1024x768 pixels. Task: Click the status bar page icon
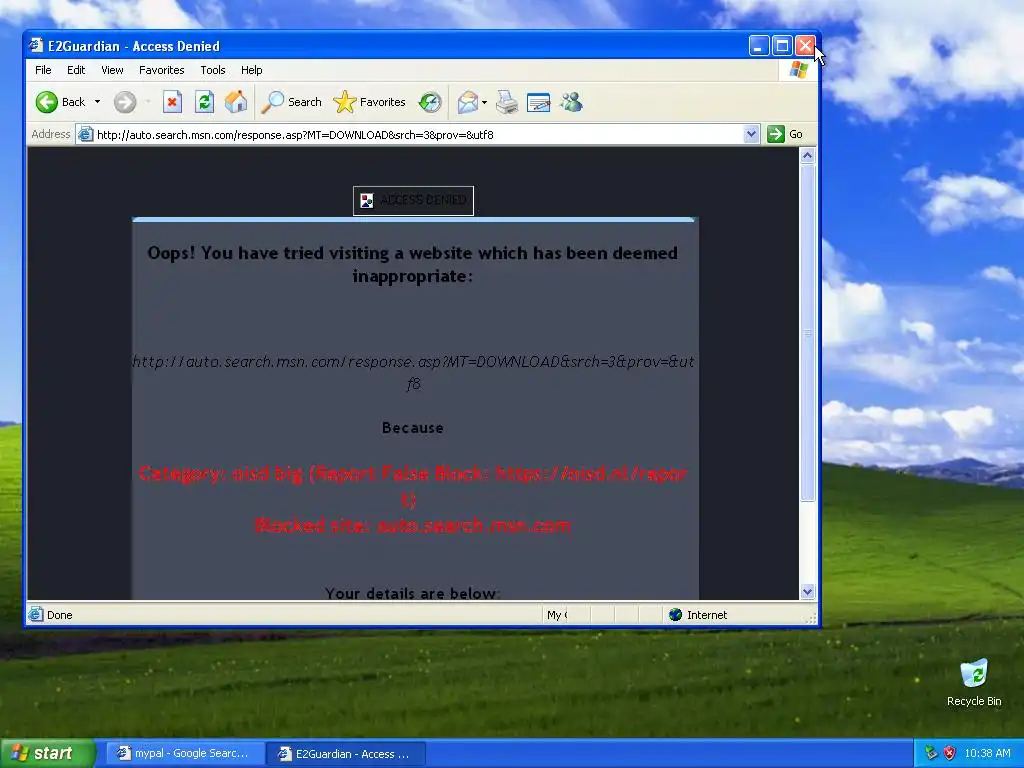36,614
